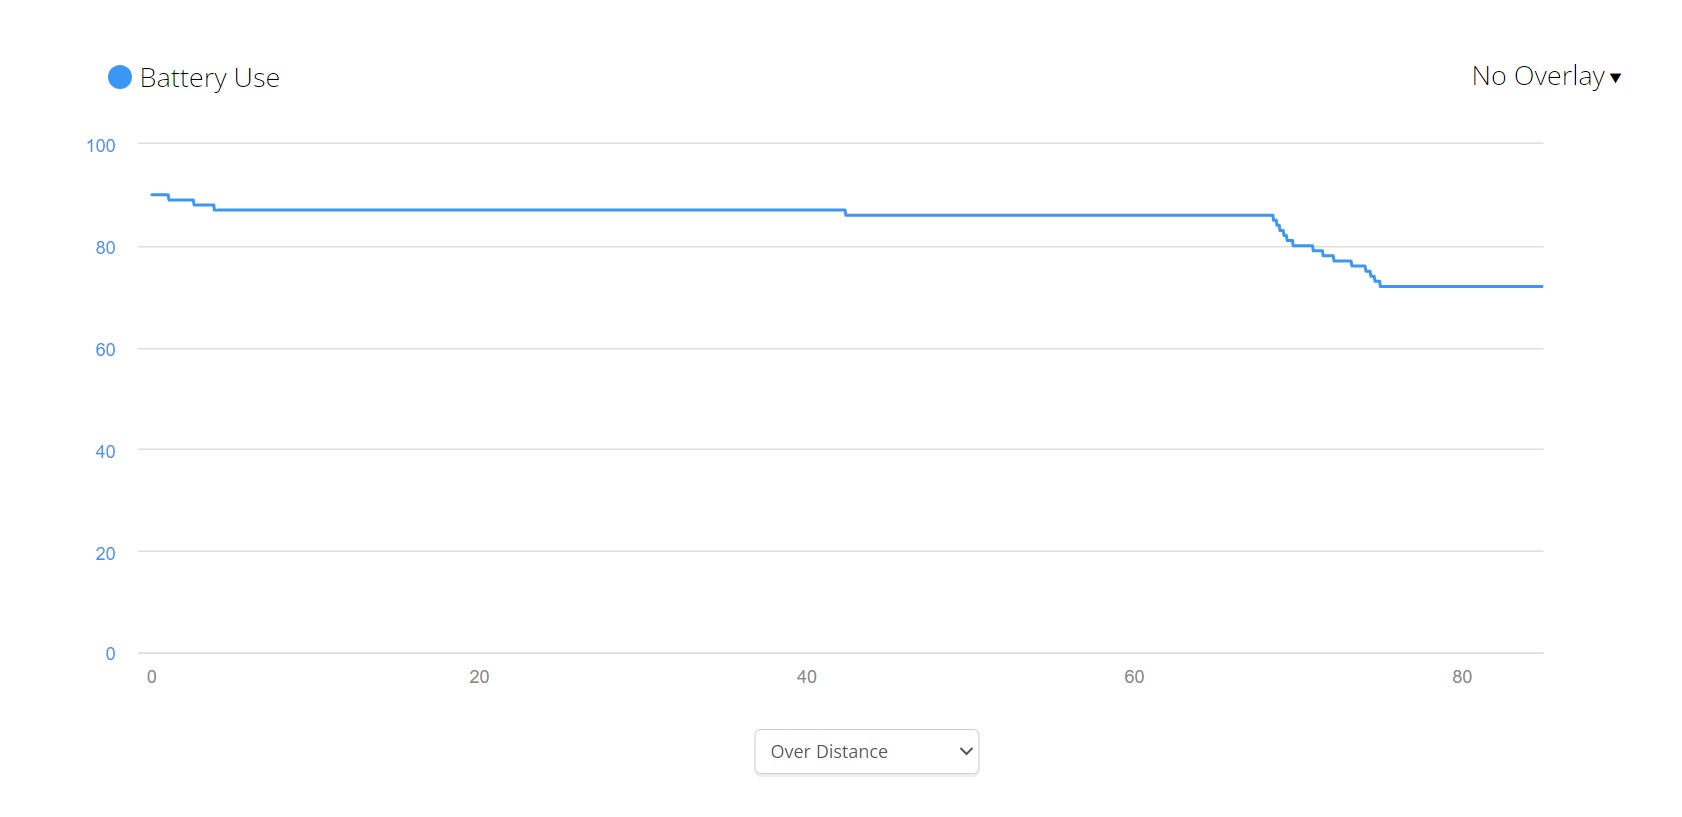Image resolution: width=1682 pixels, height=817 pixels.
Task: Click the blue 20 label on the y-axis
Action: pos(105,554)
